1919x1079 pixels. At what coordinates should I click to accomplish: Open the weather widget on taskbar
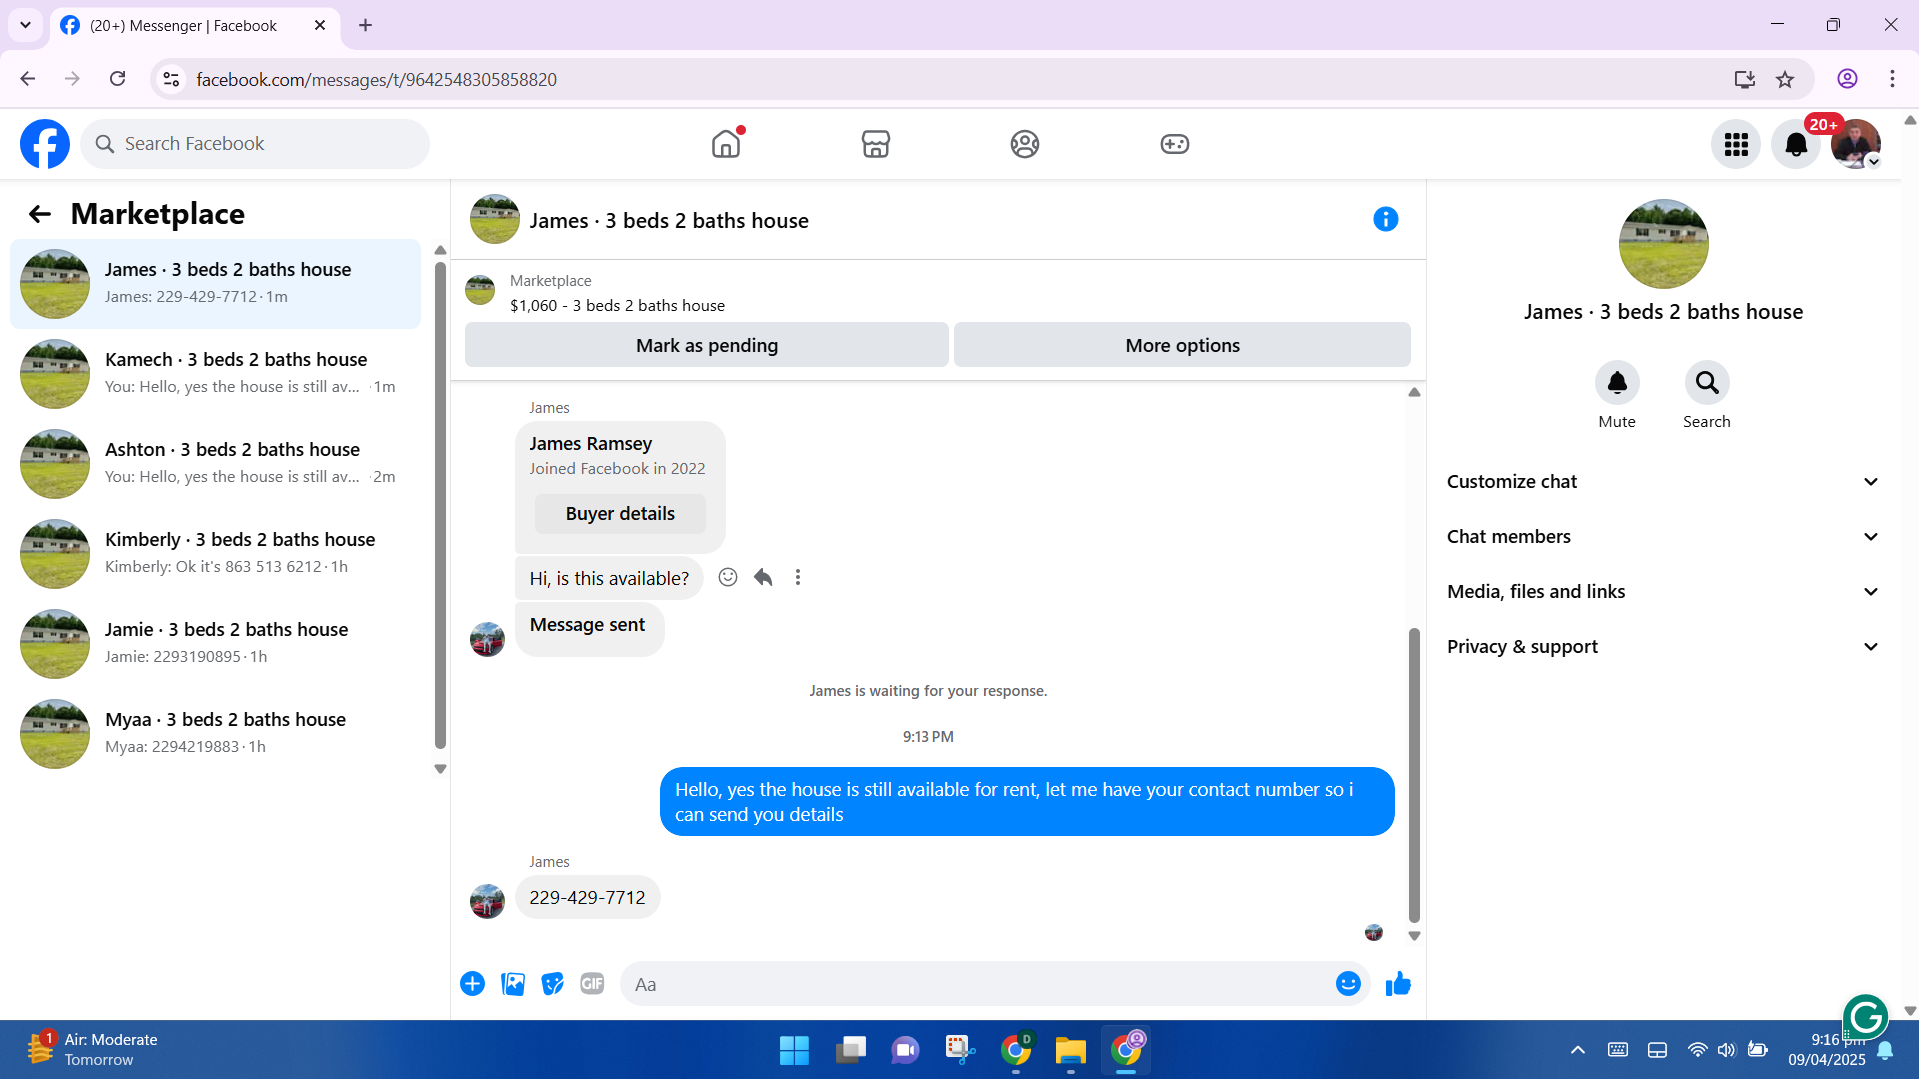coord(93,1050)
